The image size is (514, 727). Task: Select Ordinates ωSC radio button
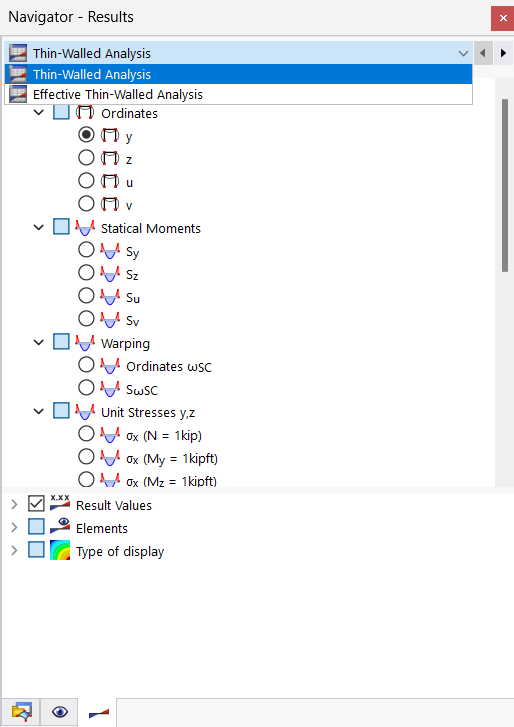click(86, 364)
